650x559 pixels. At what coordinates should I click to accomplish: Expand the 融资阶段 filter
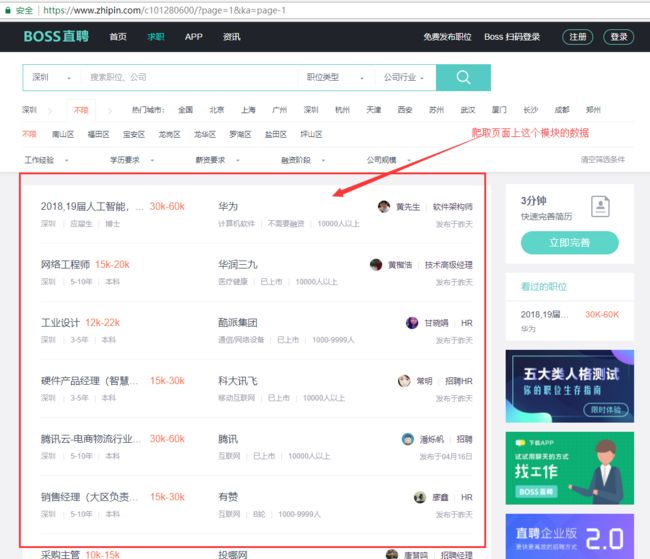(303, 160)
